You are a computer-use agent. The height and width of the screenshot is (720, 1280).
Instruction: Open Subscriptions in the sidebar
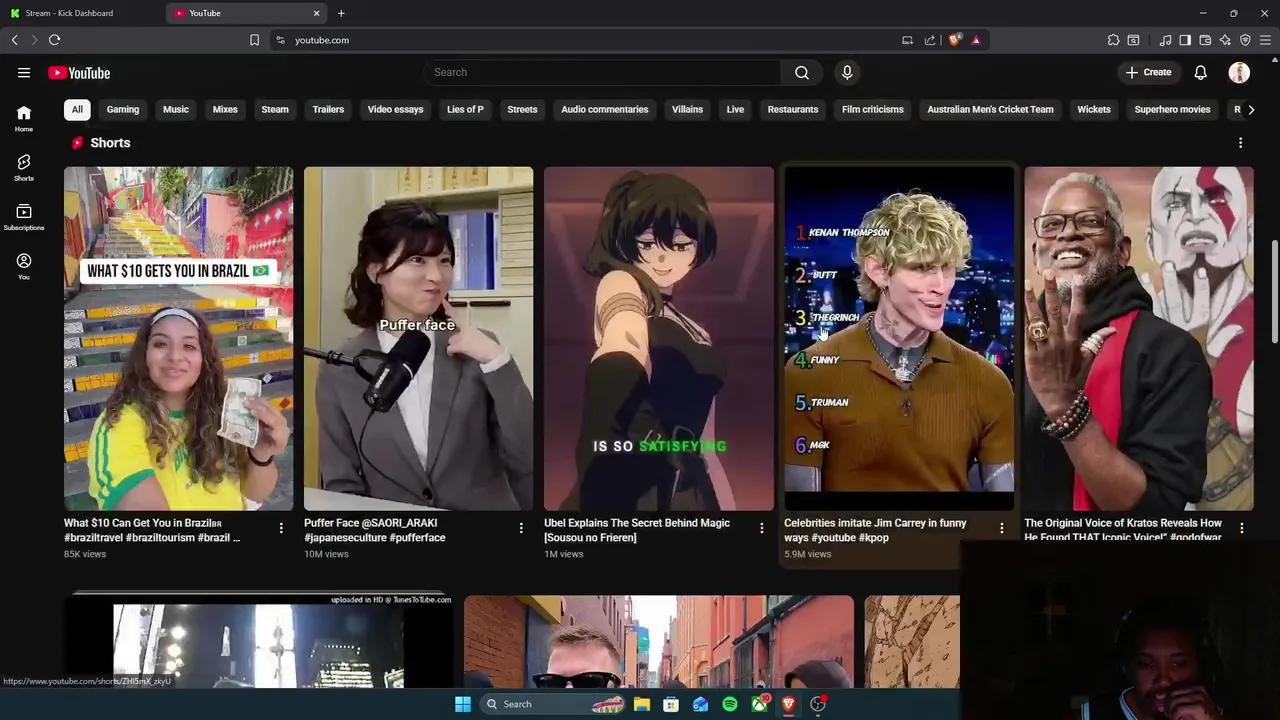(x=24, y=216)
